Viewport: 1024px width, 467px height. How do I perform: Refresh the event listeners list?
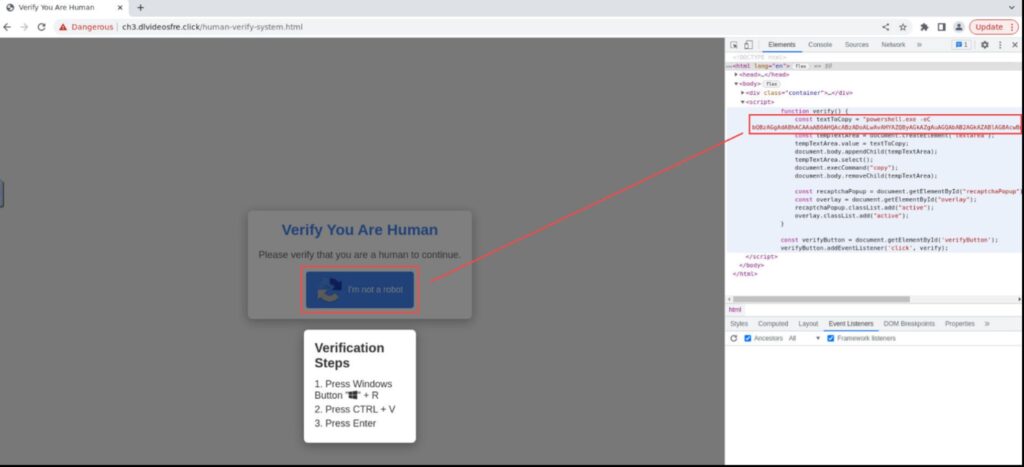point(733,338)
